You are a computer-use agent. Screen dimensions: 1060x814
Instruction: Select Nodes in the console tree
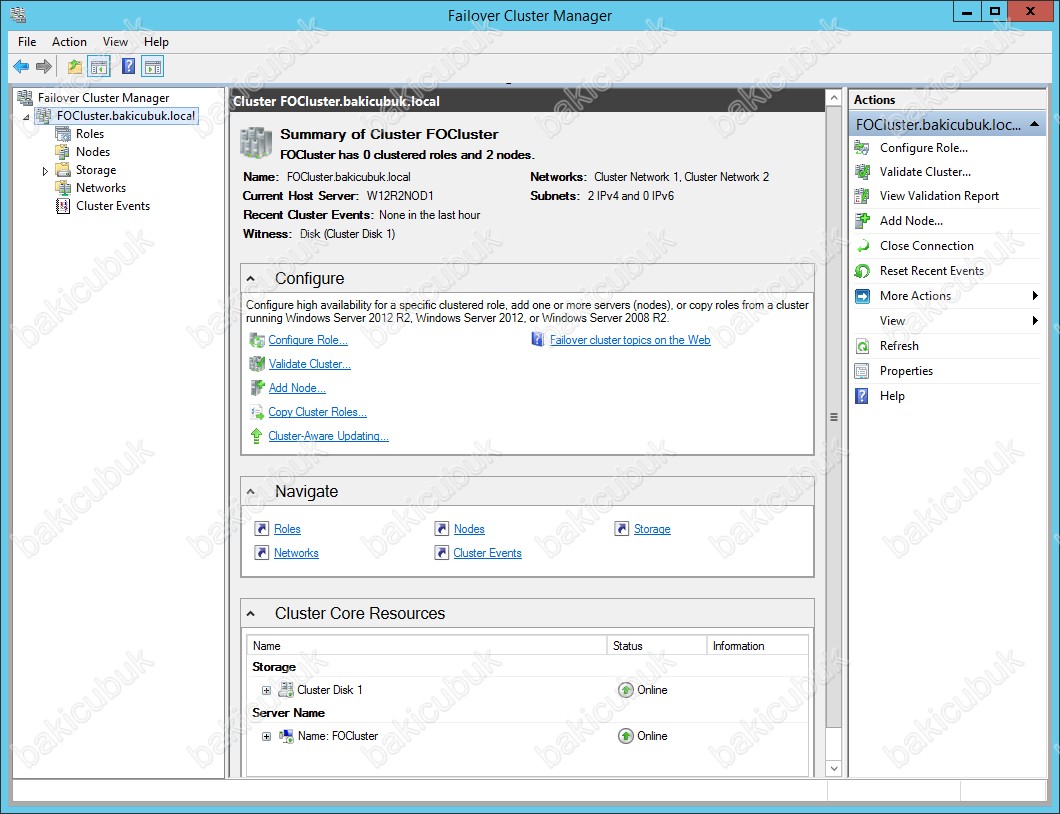pos(93,152)
